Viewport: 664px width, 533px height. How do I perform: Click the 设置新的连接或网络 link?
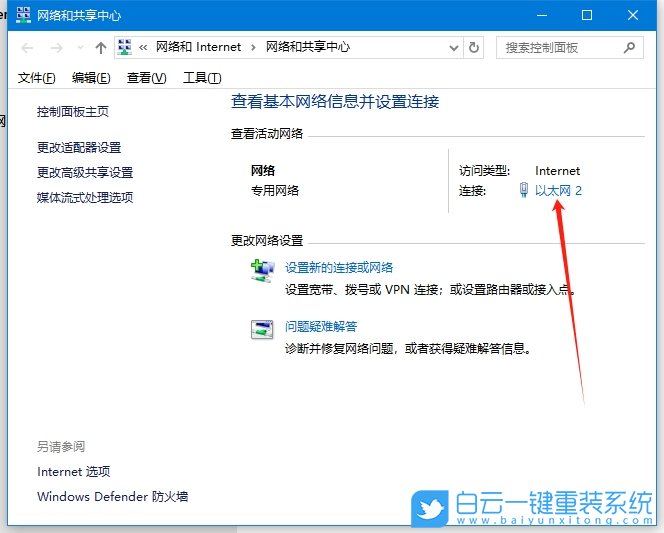point(339,268)
